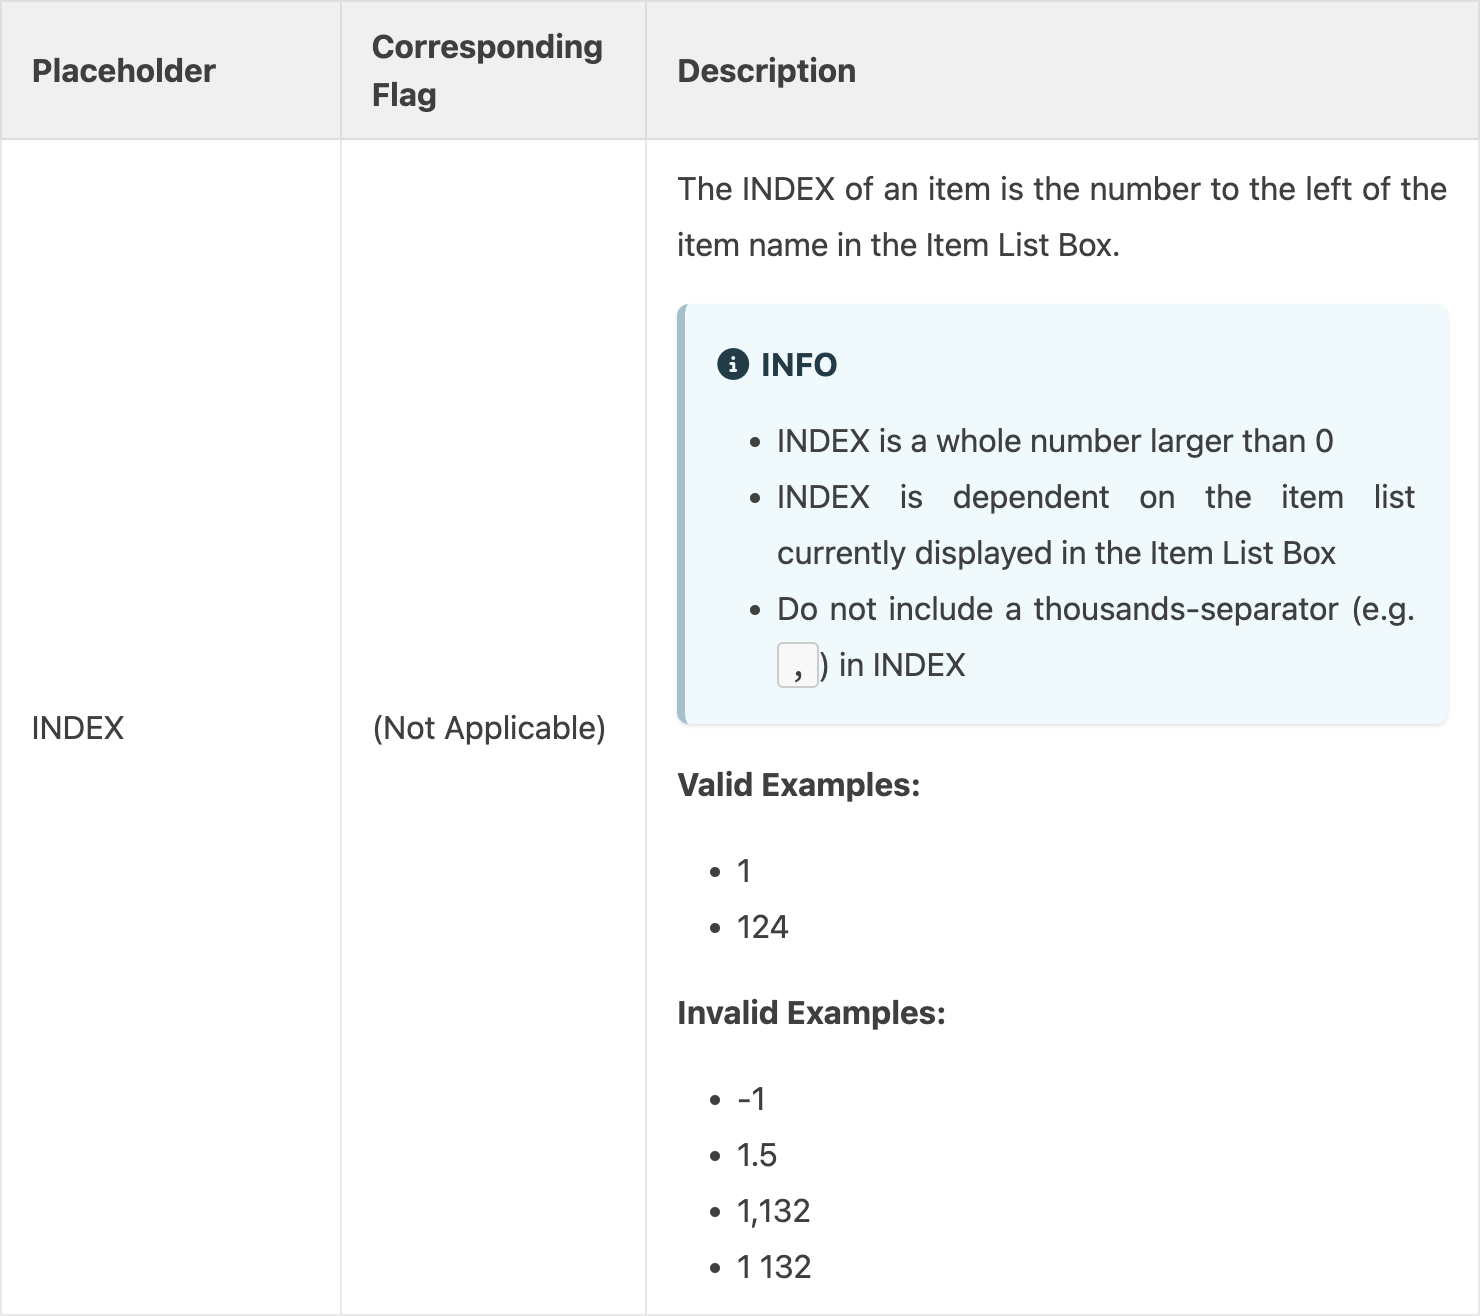
Task: Select the INDEX placeholder cell text
Action: pyautogui.click(x=78, y=728)
